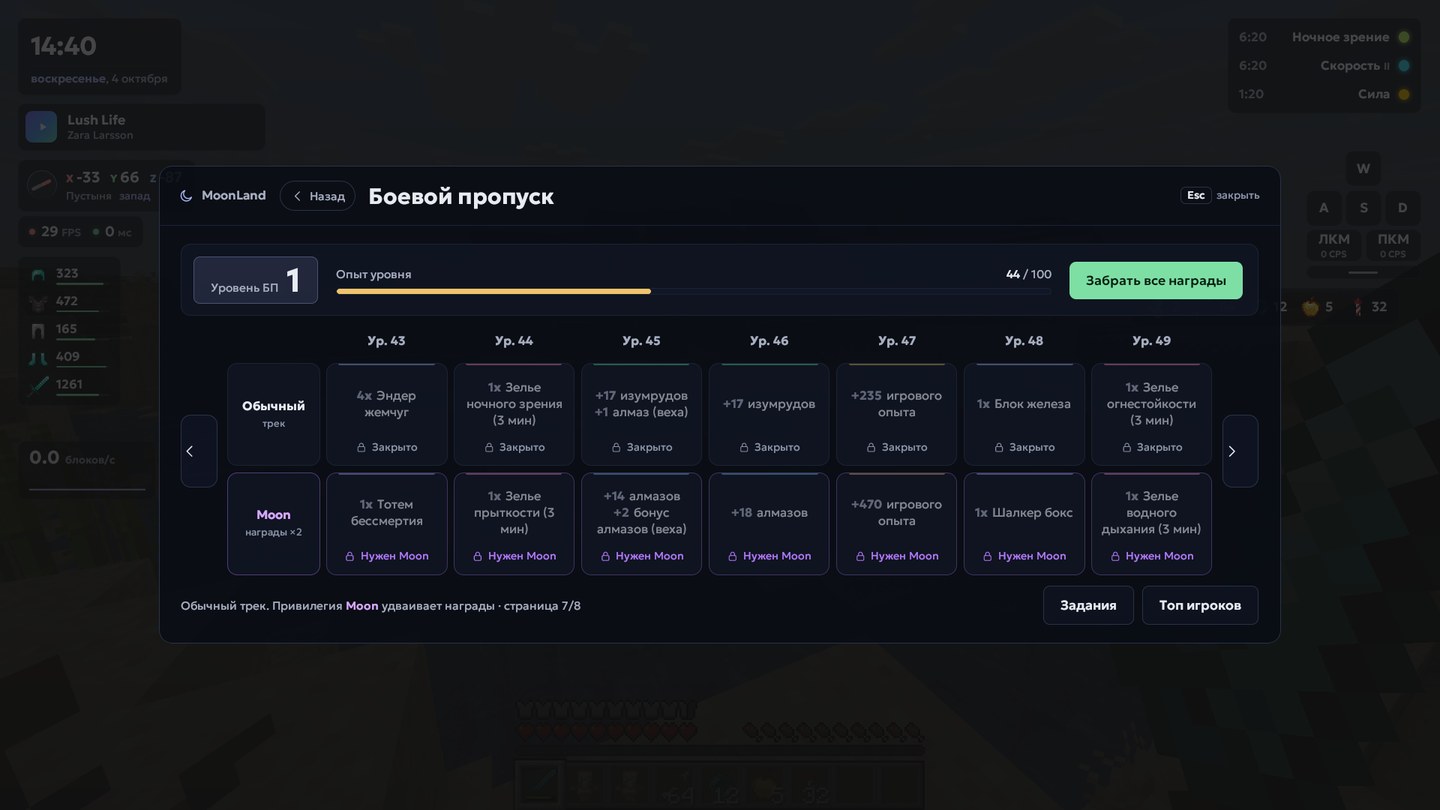Click the lock icon under 1x Тотем бессмертия
Image resolution: width=1440 pixels, height=810 pixels.
(350, 556)
